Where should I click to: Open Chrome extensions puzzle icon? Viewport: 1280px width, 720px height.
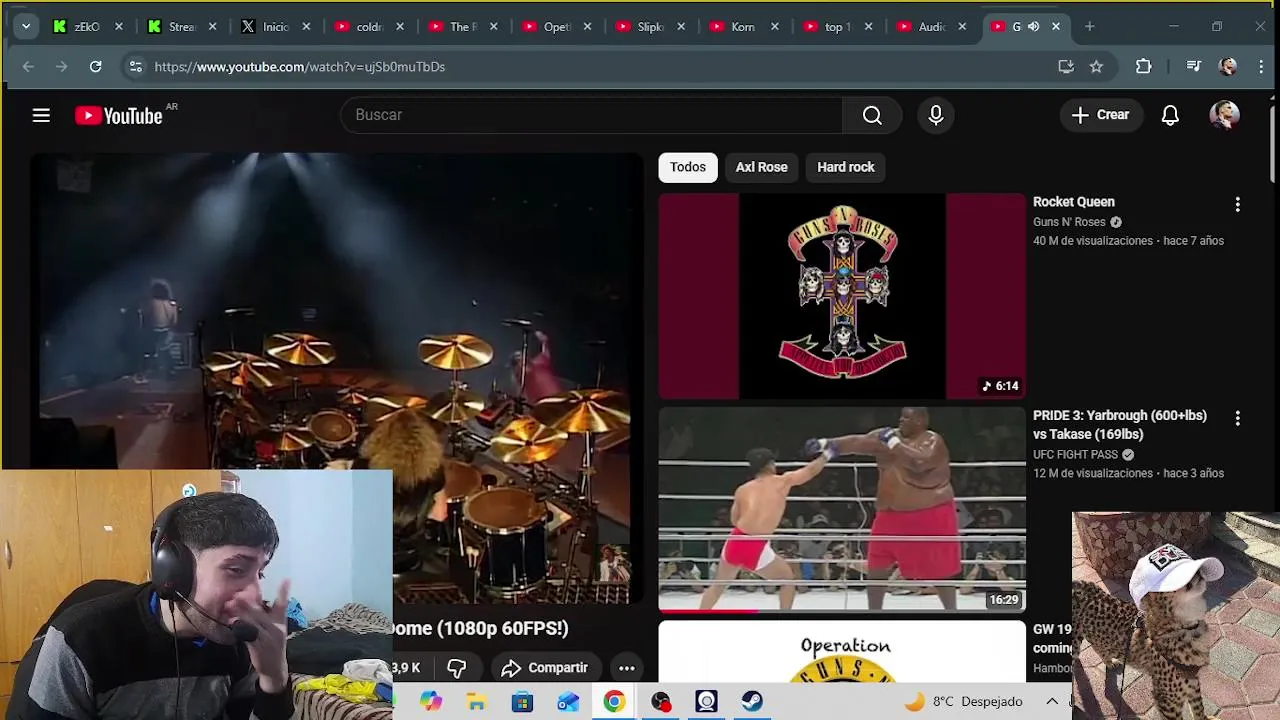click(1143, 66)
